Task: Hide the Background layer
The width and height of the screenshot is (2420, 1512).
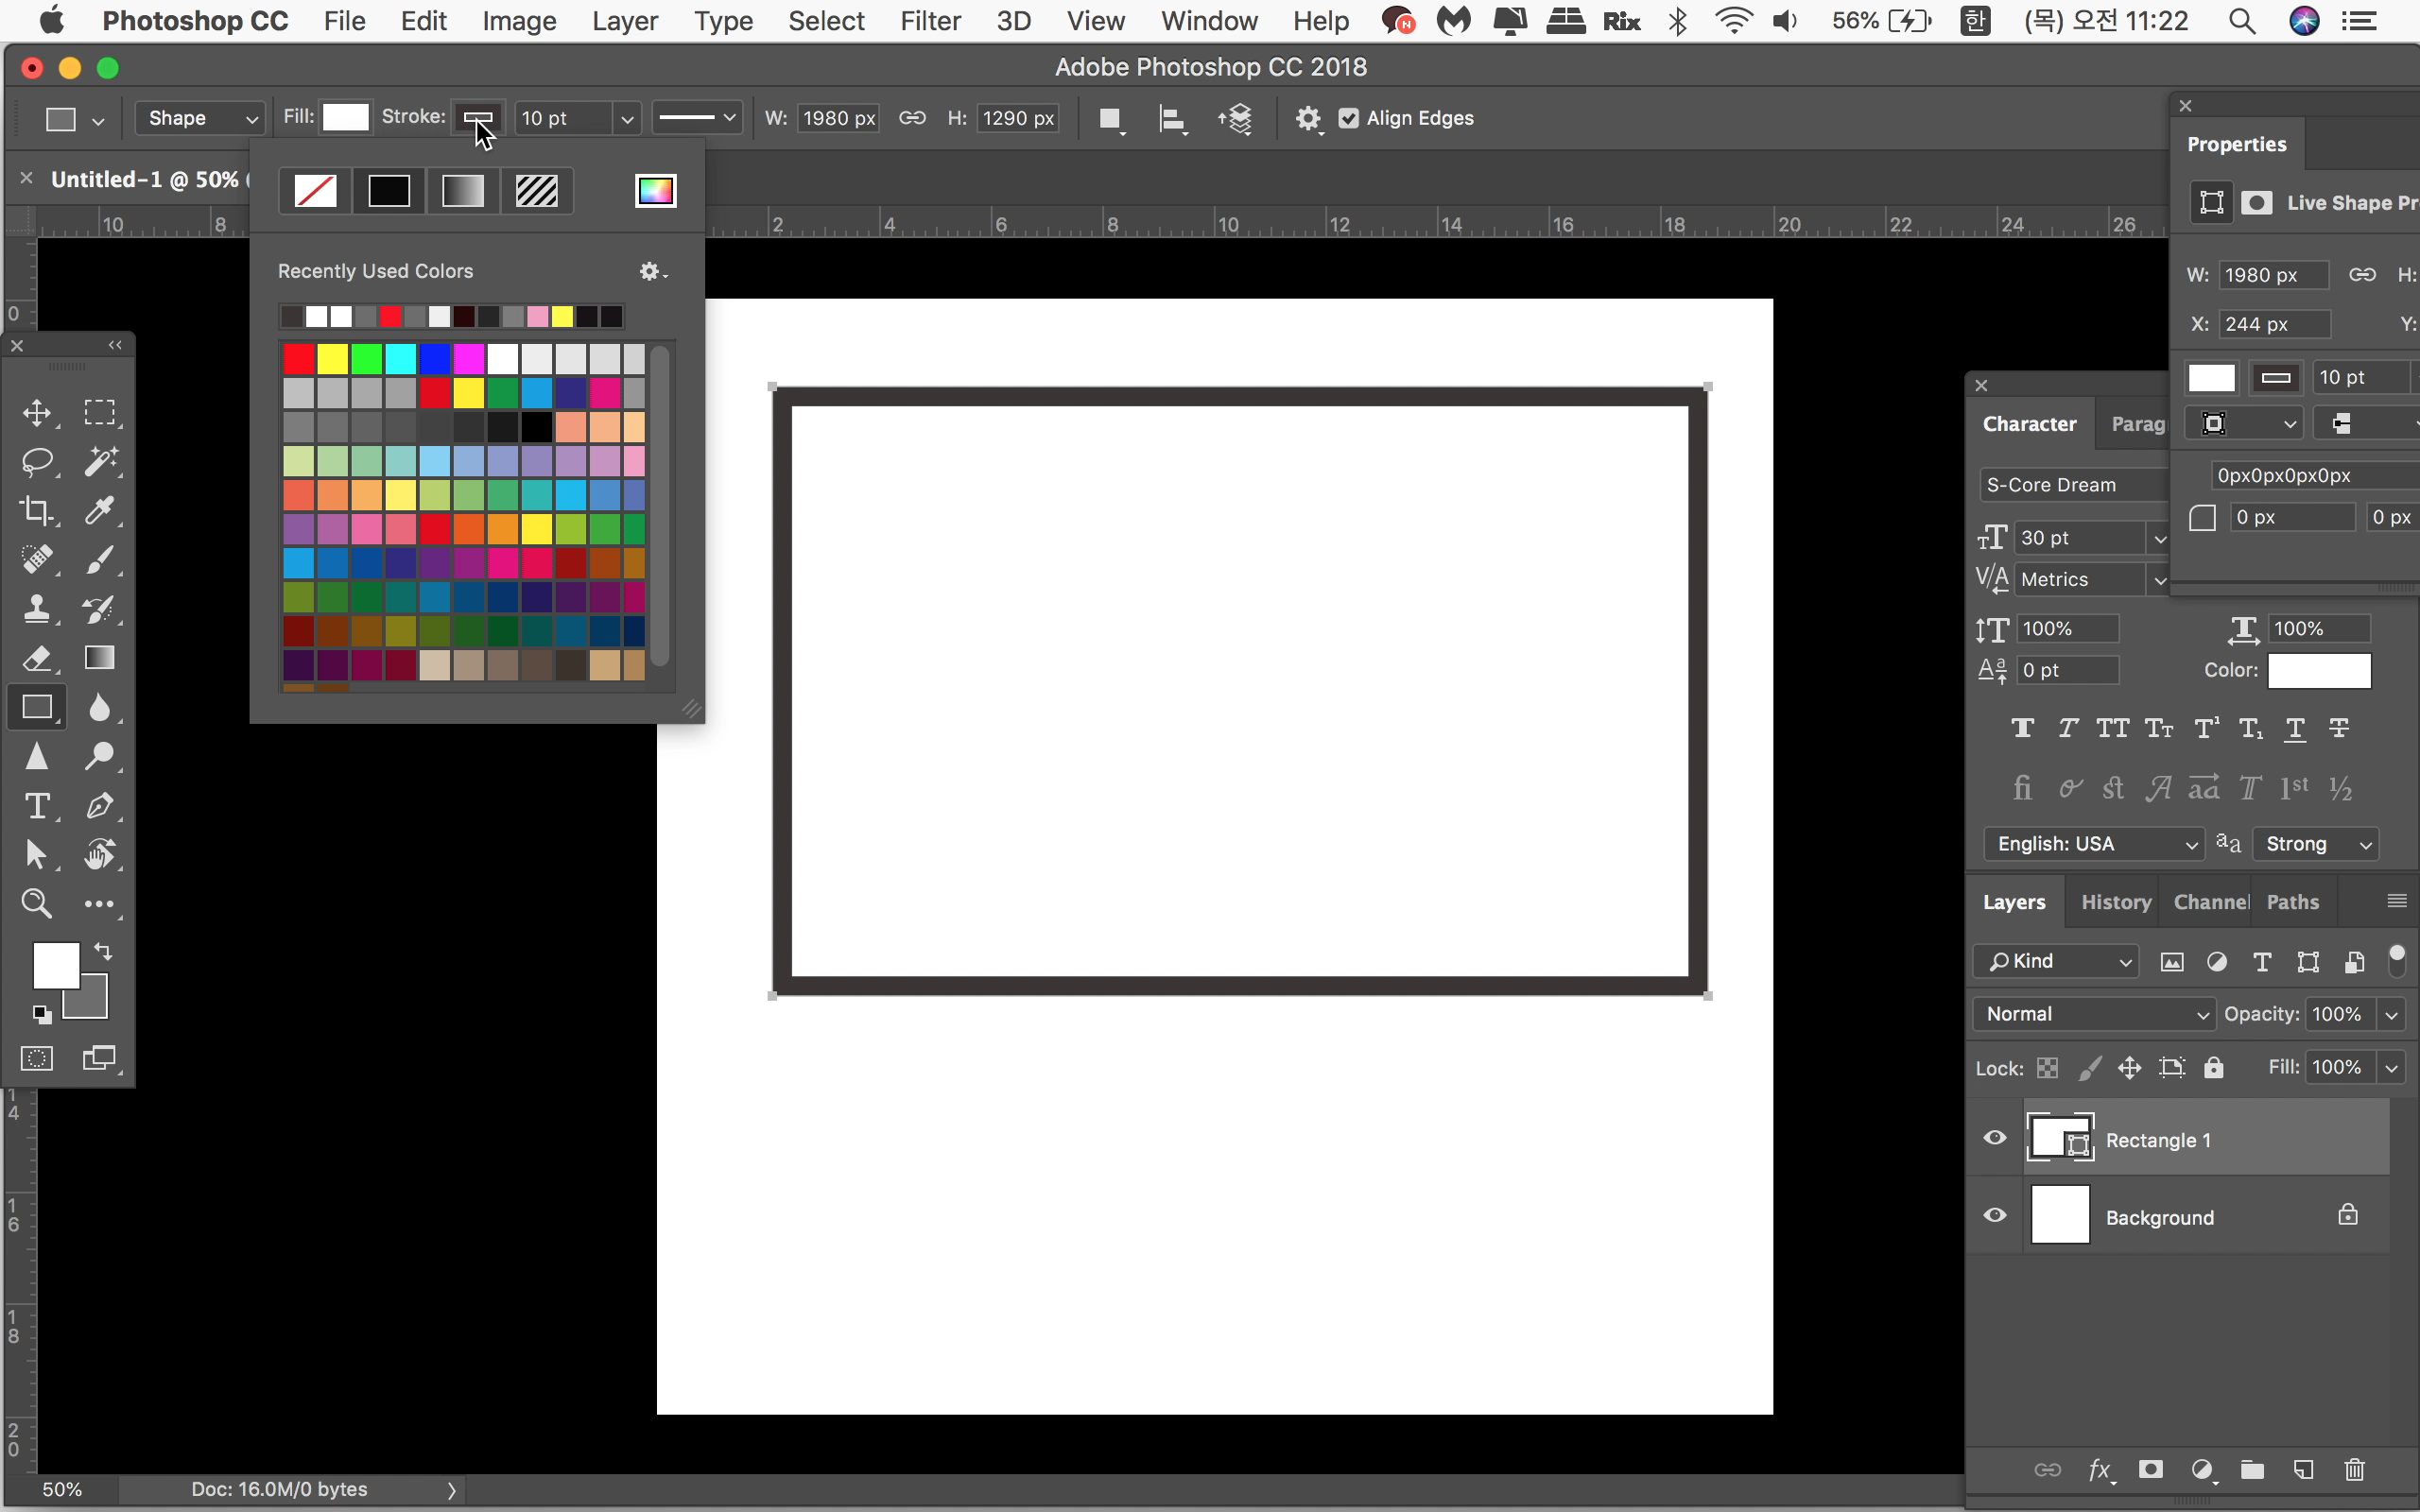Action: pos(1995,1216)
